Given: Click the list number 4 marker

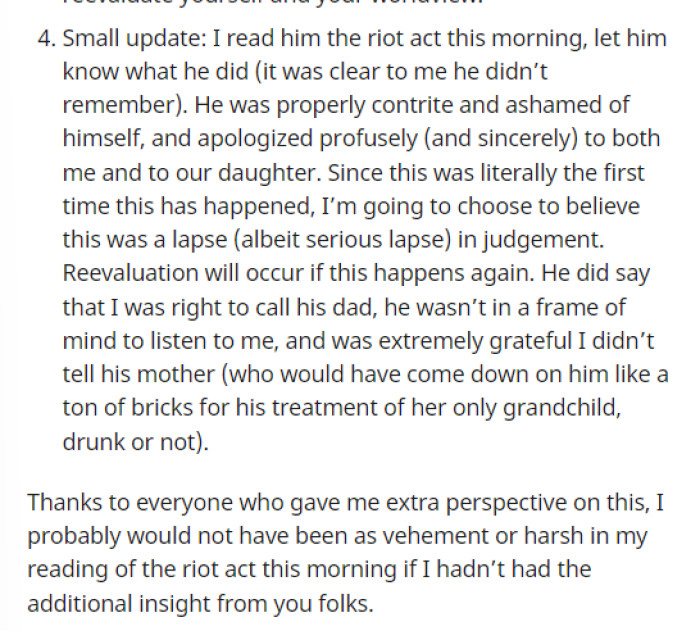Looking at the screenshot, I should pyautogui.click(x=46, y=38).
